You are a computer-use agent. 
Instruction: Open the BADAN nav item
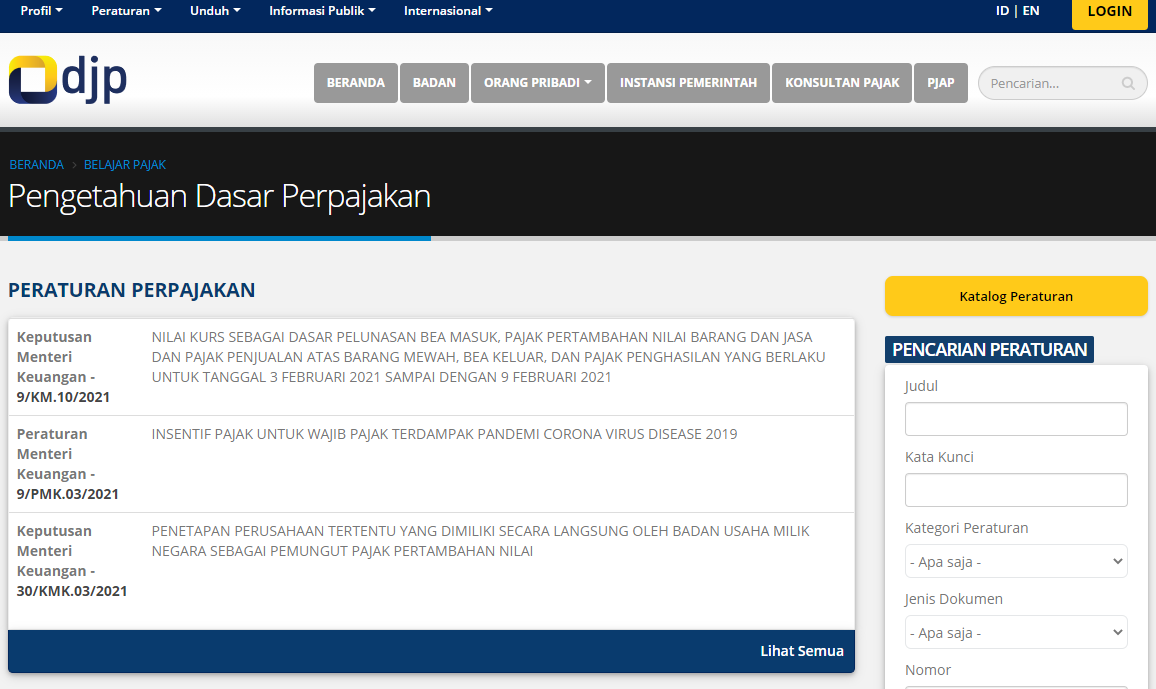click(434, 83)
